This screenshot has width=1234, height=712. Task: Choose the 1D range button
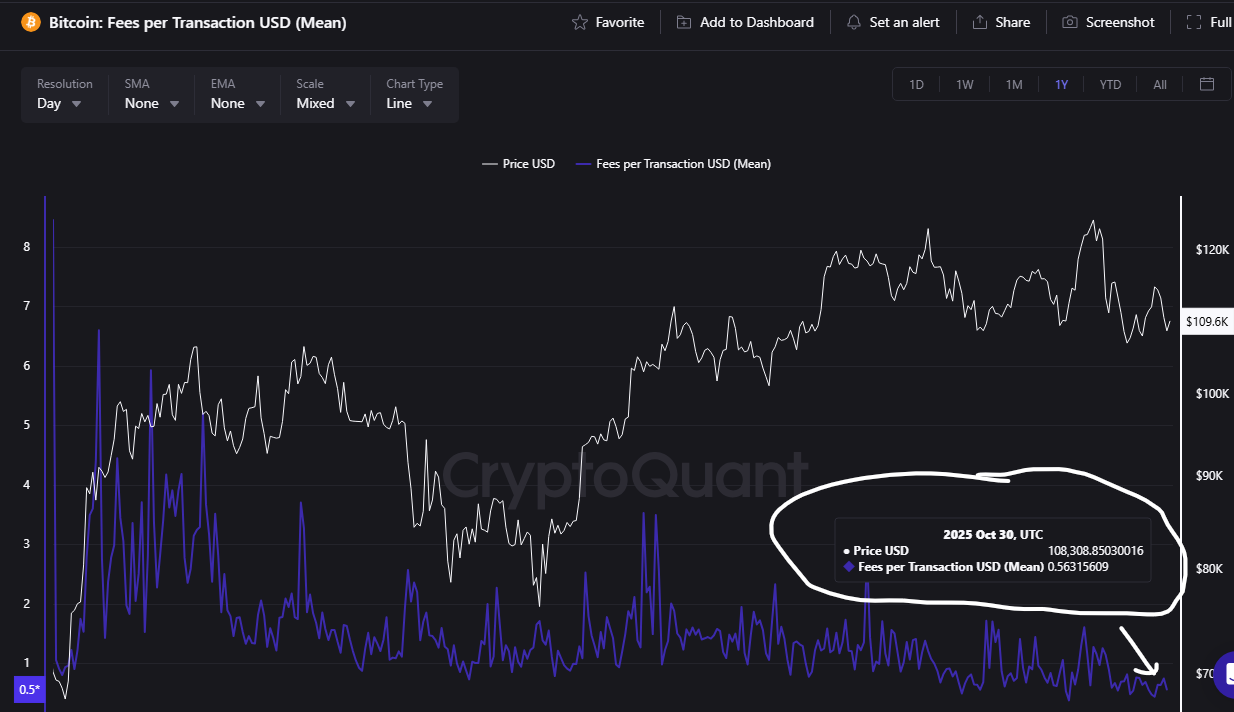(x=916, y=84)
